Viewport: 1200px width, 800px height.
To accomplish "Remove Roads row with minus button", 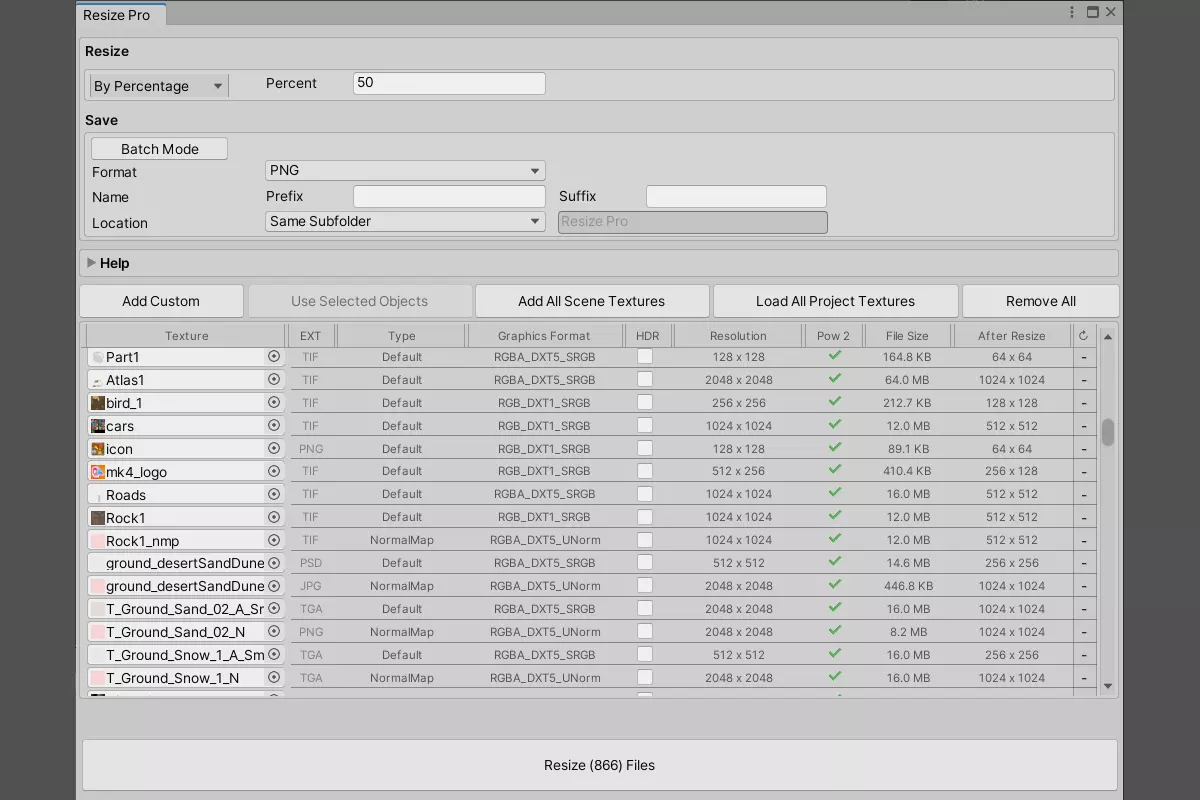I will click(1083, 495).
